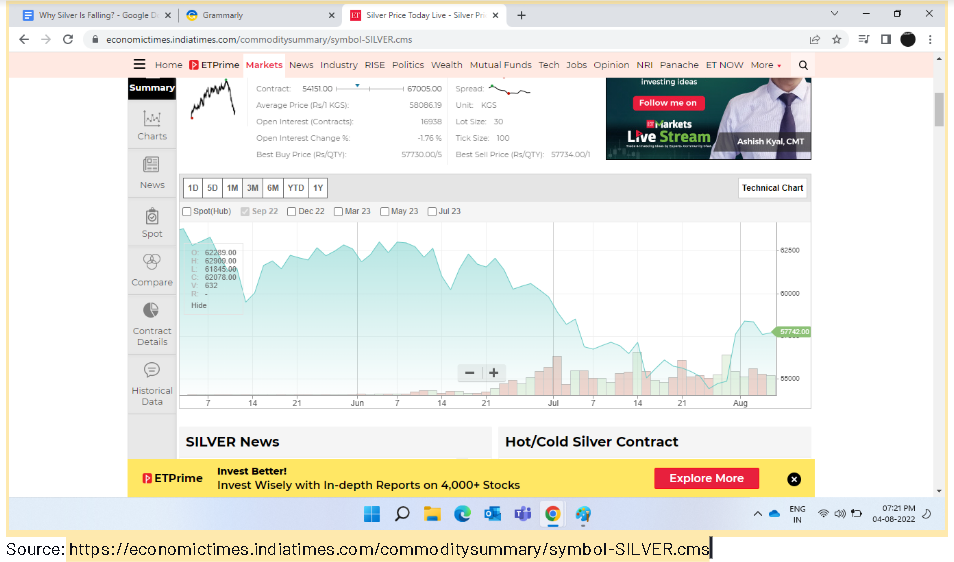Open the News sidebar icon
The height and width of the screenshot is (562, 954).
(x=152, y=165)
